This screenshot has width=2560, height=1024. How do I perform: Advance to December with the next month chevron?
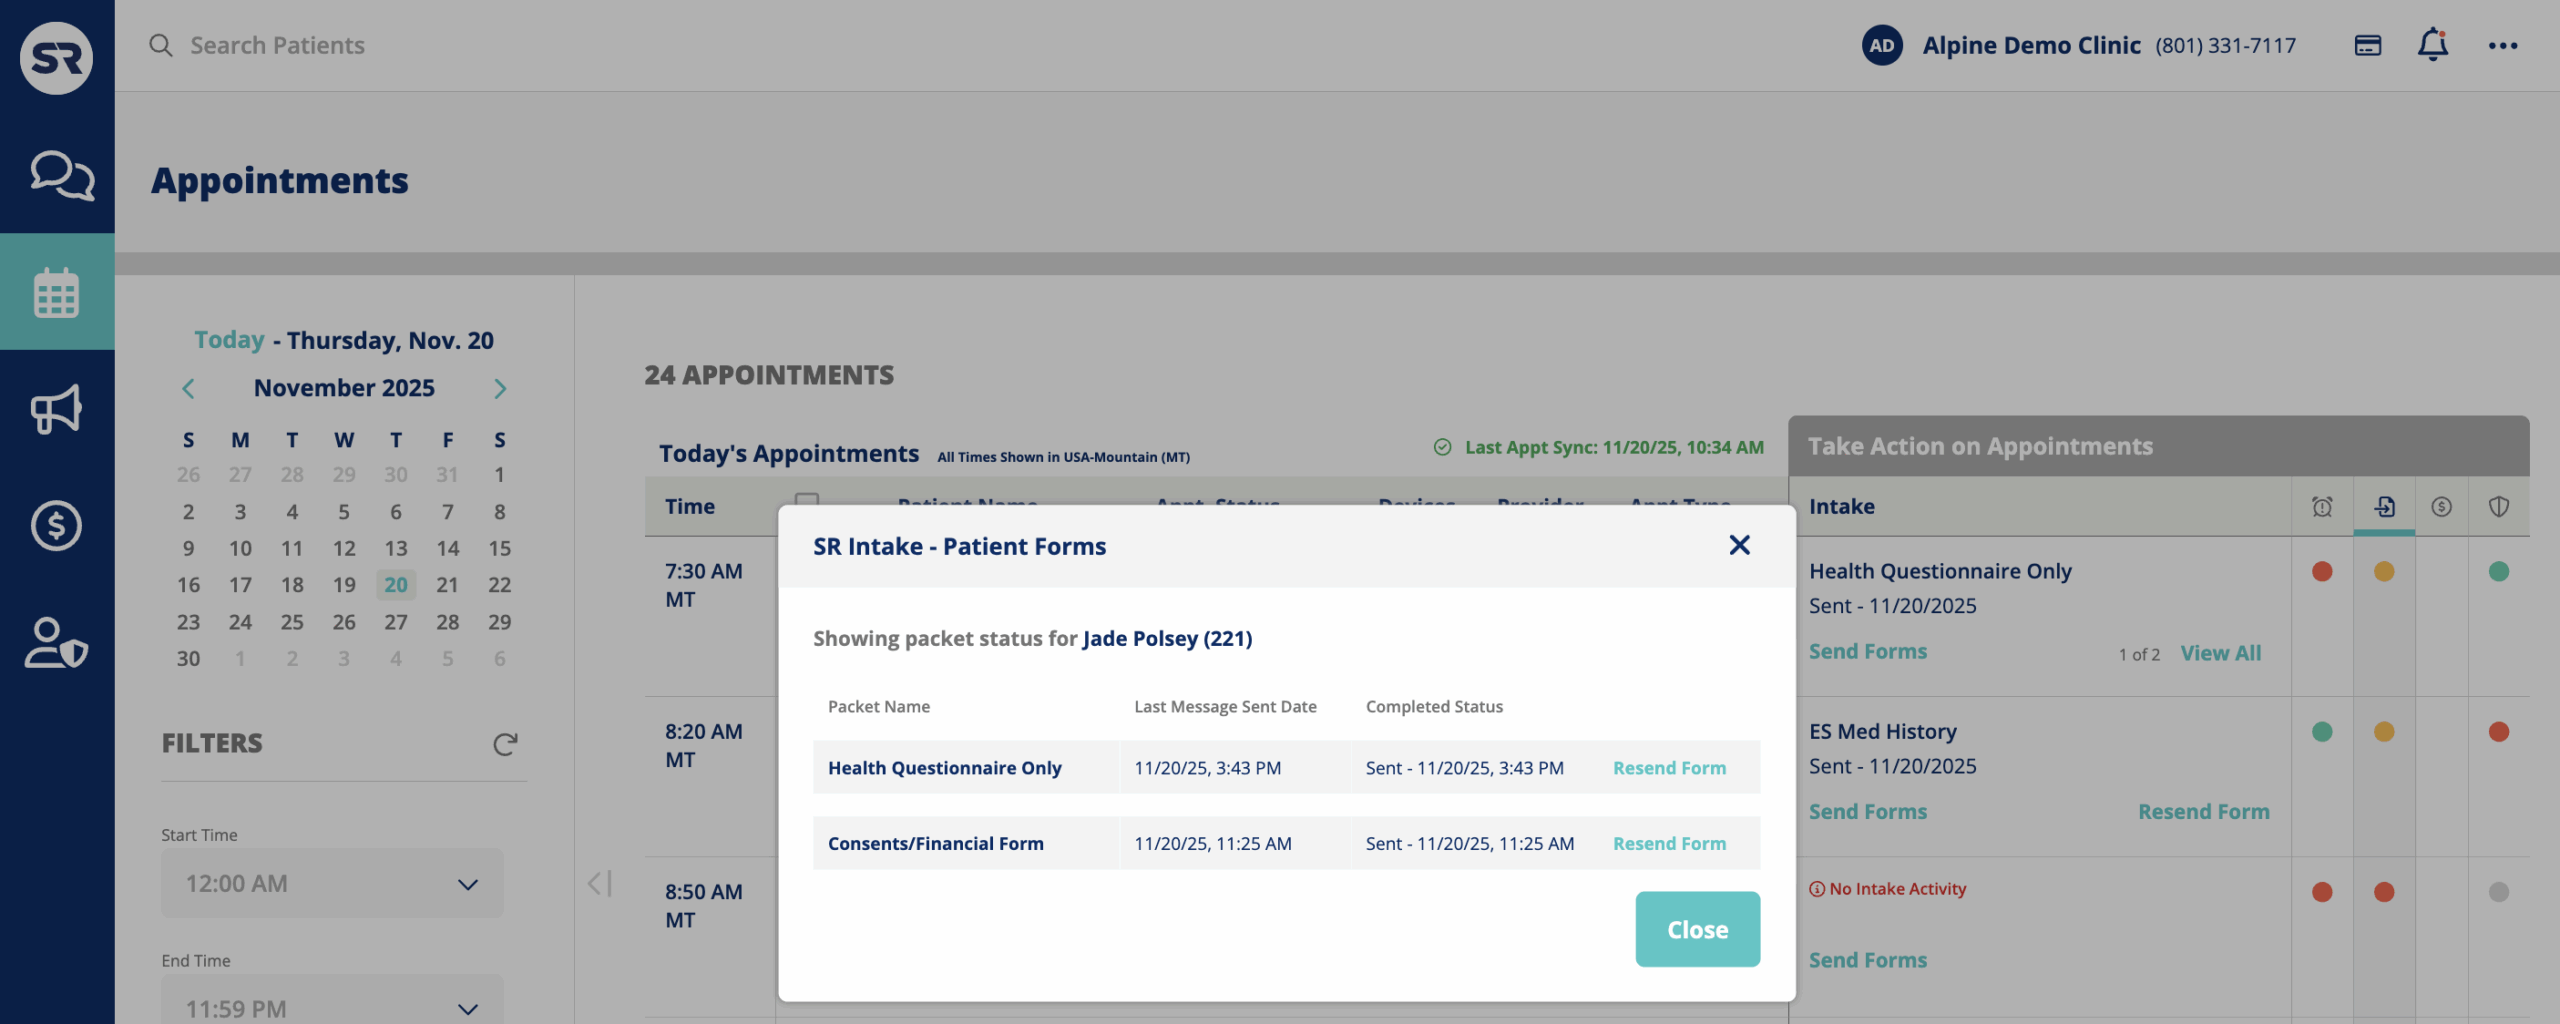click(x=501, y=388)
